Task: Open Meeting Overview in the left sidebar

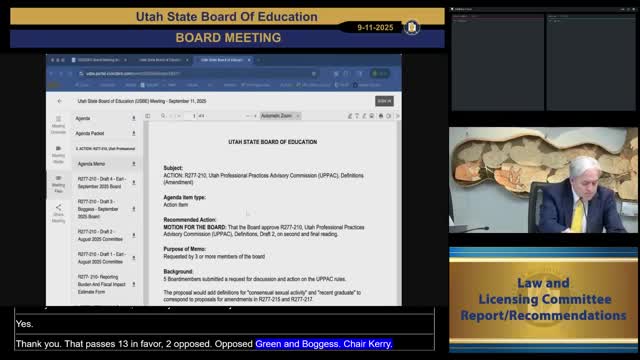Action: click(x=58, y=124)
